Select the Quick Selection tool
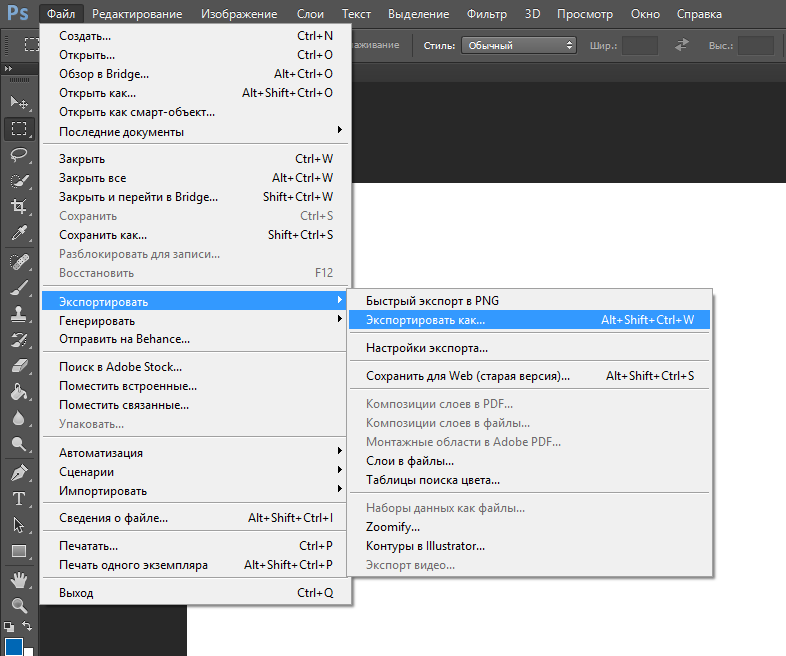This screenshot has width=786, height=656. pyautogui.click(x=19, y=180)
